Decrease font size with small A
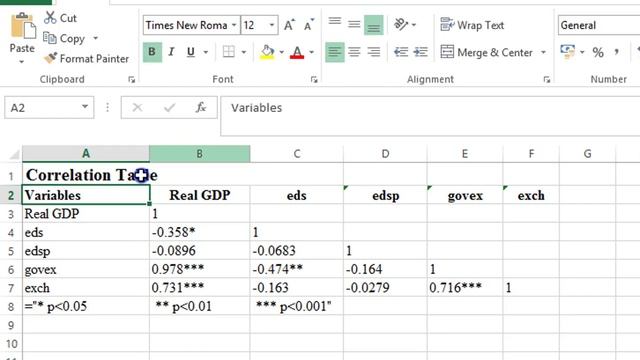The image size is (640, 360). (309, 25)
